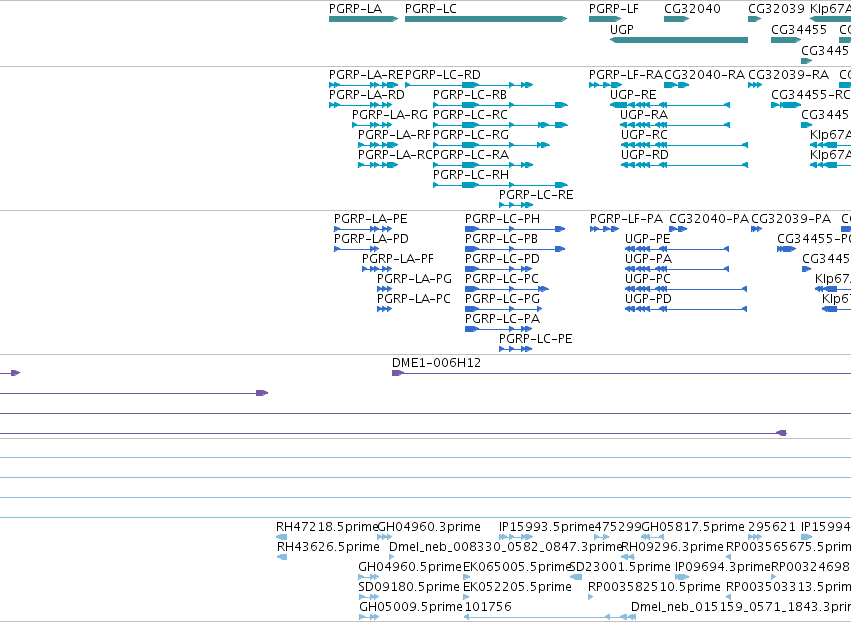Open the PGRP-LF gene label
The image size is (851, 622).
point(614,9)
